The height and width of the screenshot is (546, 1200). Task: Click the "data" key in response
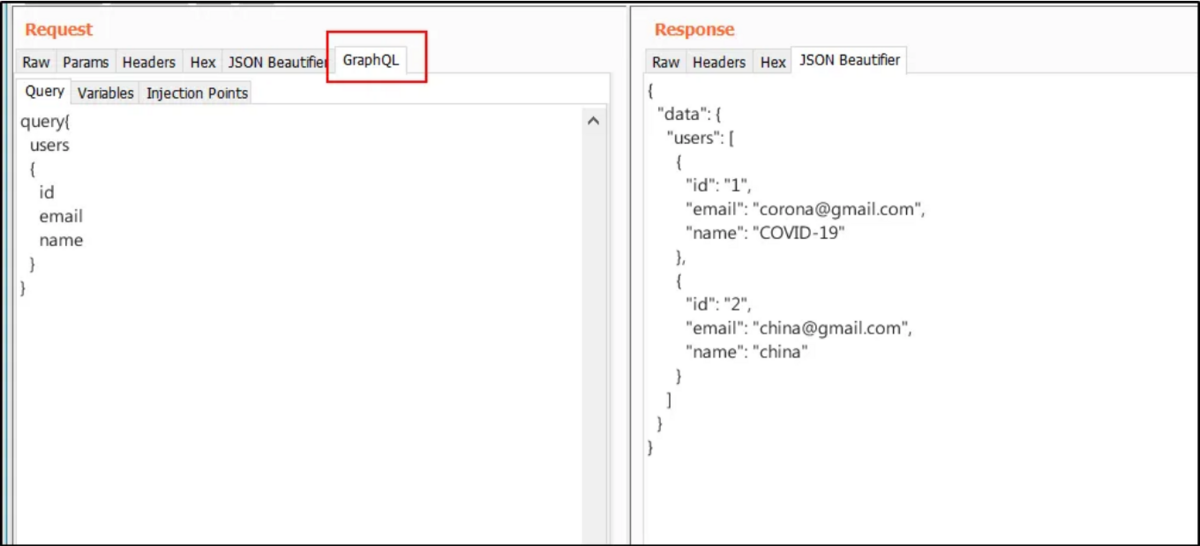tap(681, 114)
